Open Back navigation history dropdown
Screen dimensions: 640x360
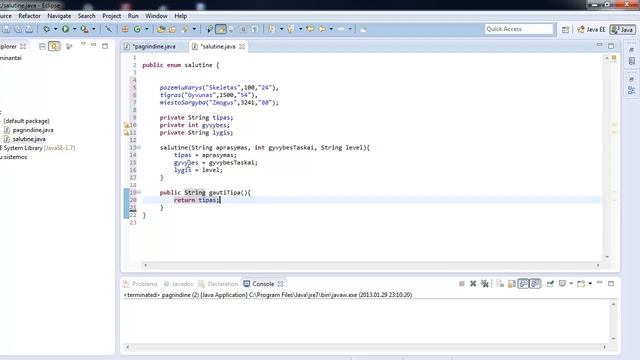coord(331,29)
